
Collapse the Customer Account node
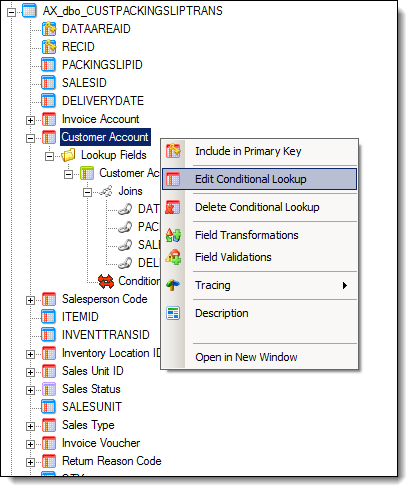pyautogui.click(x=30, y=138)
